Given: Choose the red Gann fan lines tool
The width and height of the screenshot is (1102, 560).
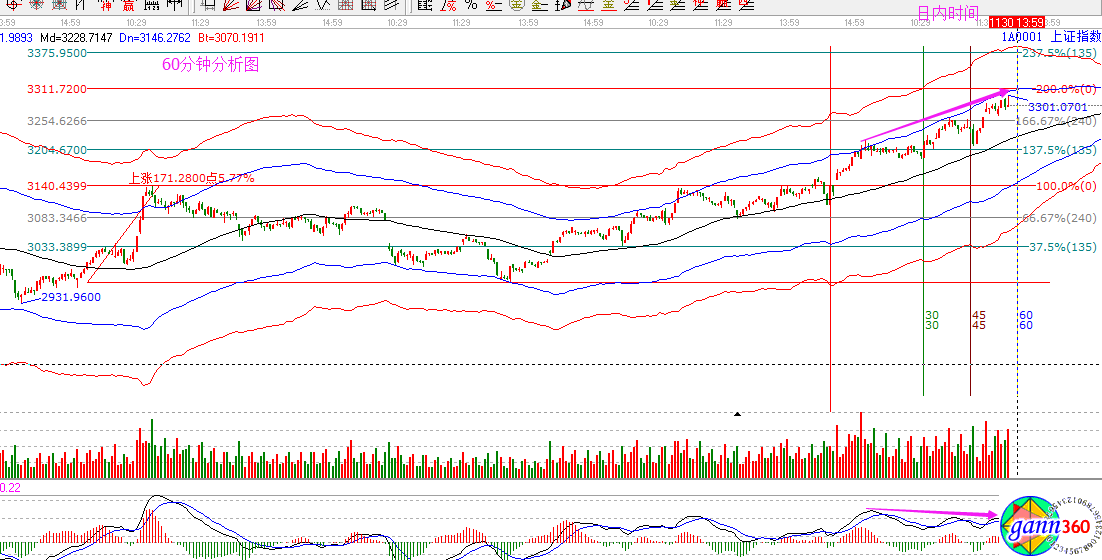Looking at the screenshot, I should point(231,6).
